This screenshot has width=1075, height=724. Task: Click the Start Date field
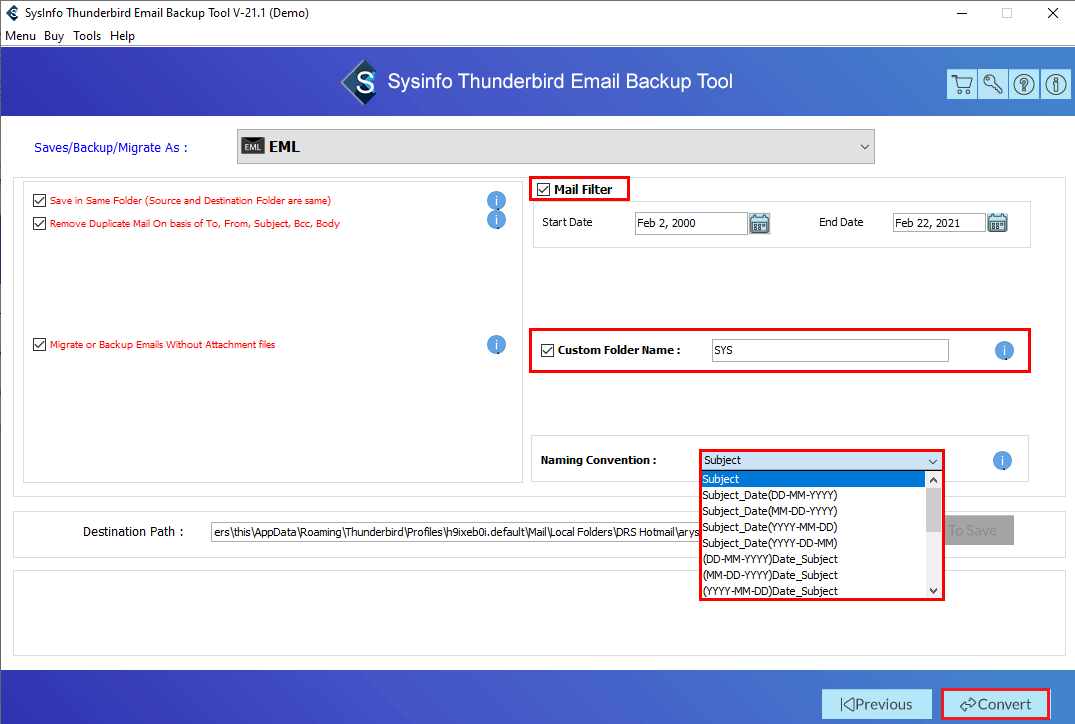coord(691,223)
